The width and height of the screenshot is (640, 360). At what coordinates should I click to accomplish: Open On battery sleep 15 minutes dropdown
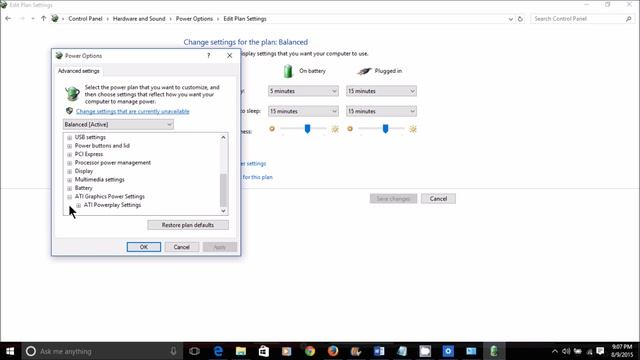pyautogui.click(x=303, y=111)
